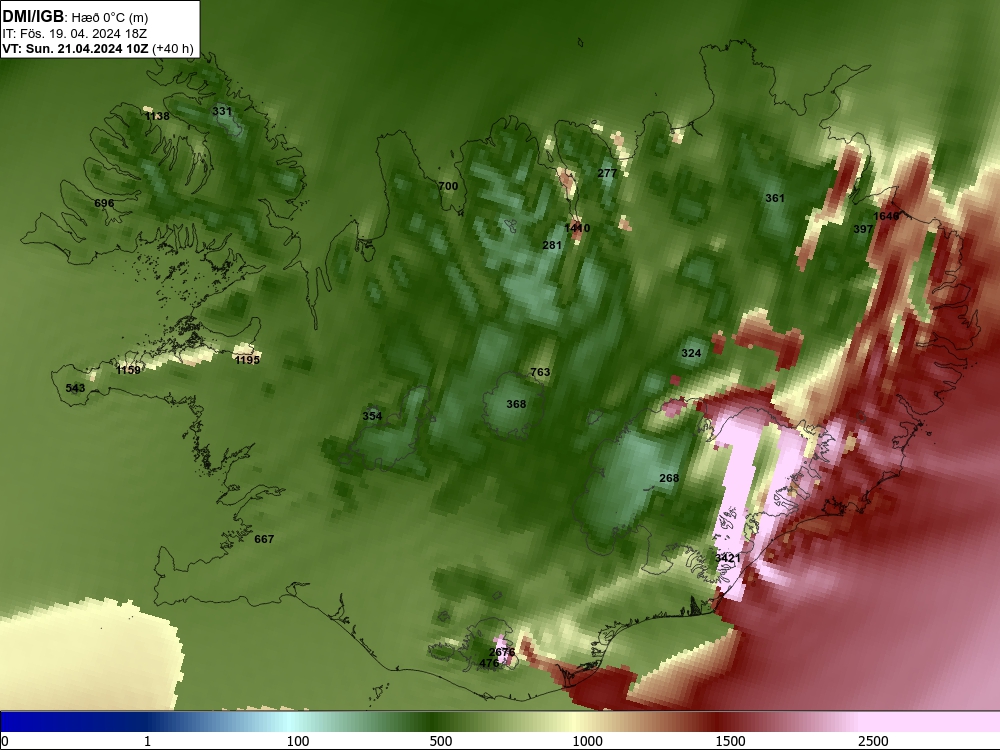This screenshot has width=1000, height=750.
Task: Click the legend tick label 100
Action: pyautogui.click(x=298, y=741)
